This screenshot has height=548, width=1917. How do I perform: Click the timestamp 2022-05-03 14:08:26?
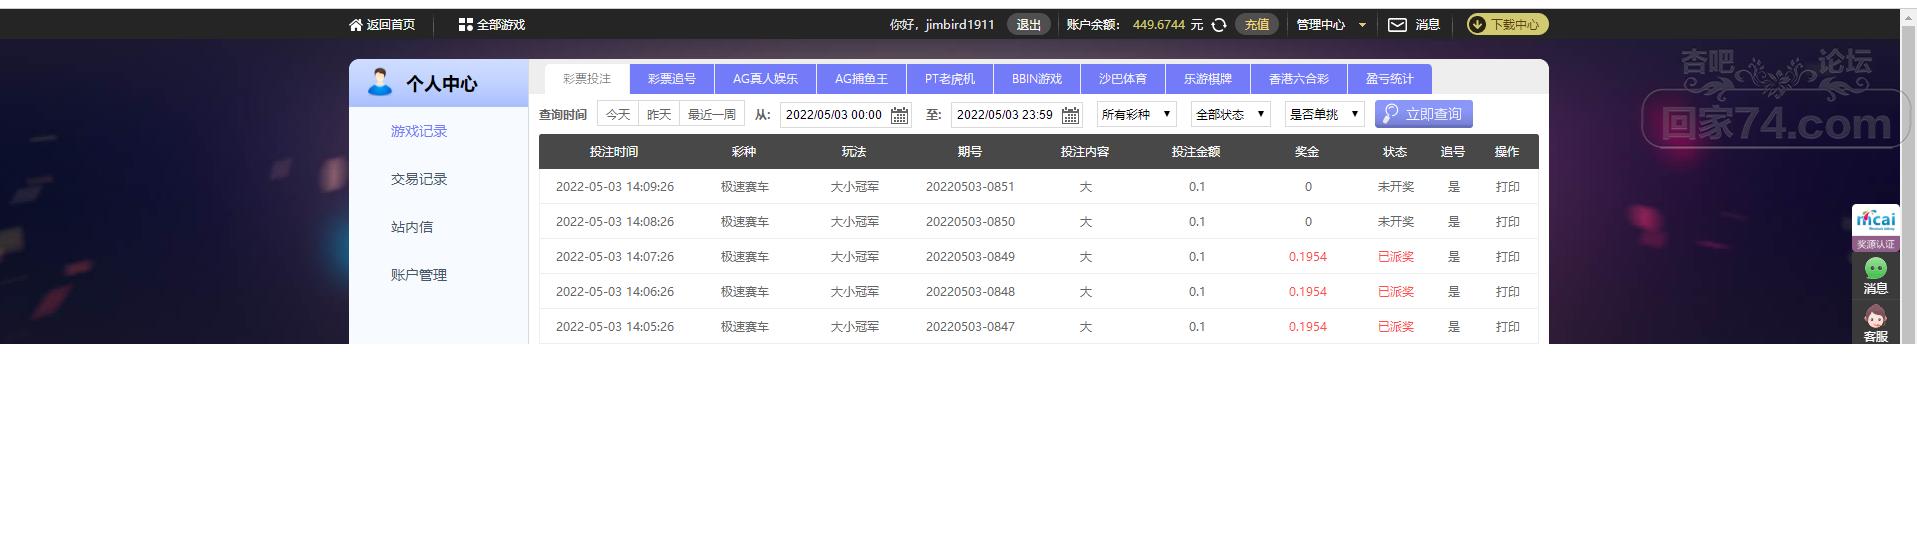[615, 222]
